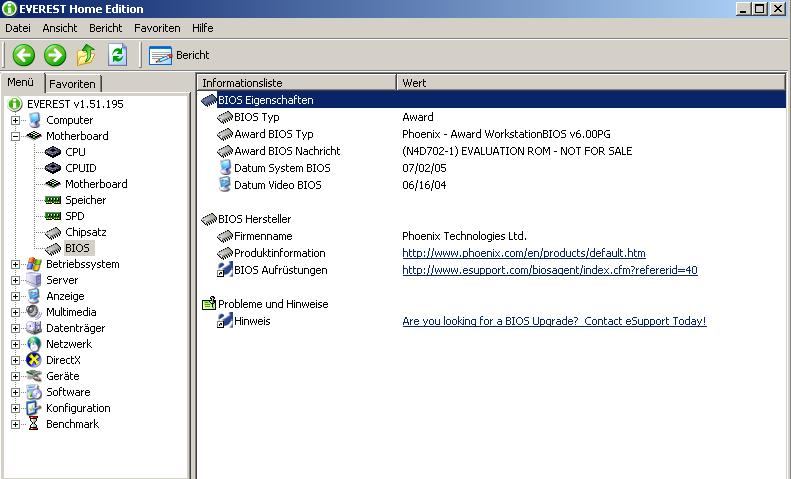The height and width of the screenshot is (479, 791).
Task: Click the Konfiguration icon
Action: click(34, 408)
